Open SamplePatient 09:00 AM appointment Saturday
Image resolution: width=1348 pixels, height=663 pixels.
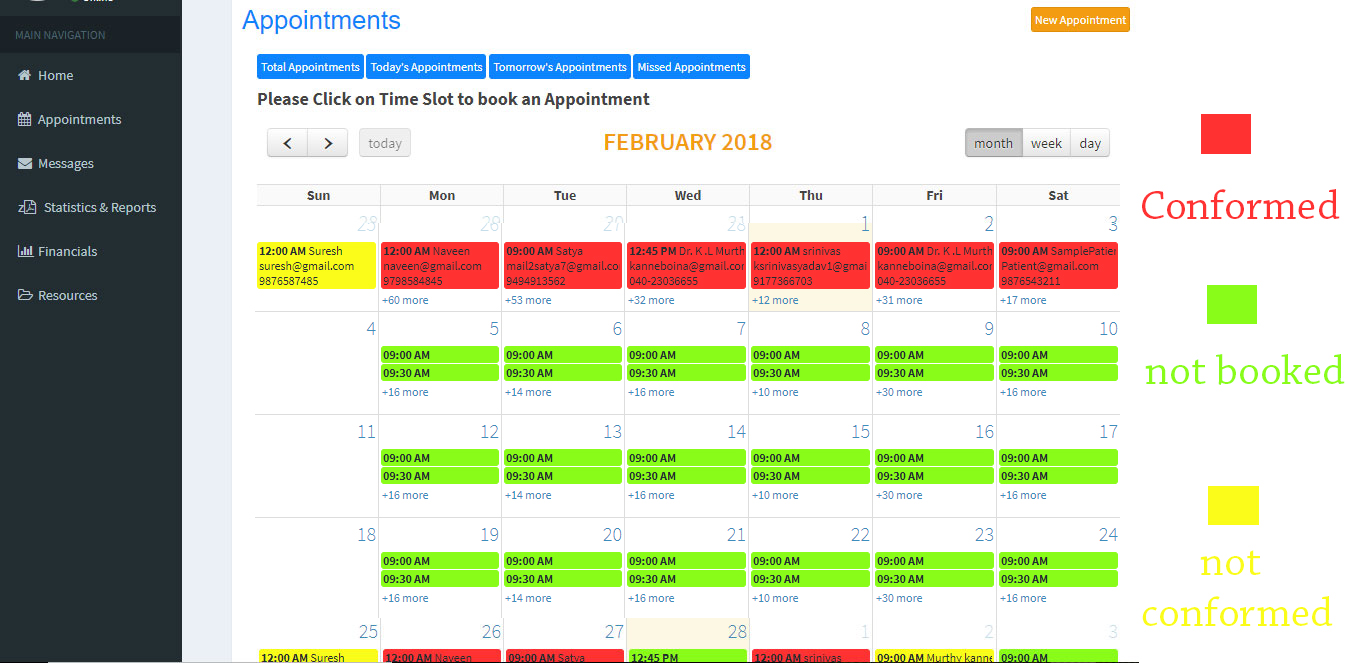tap(1058, 266)
